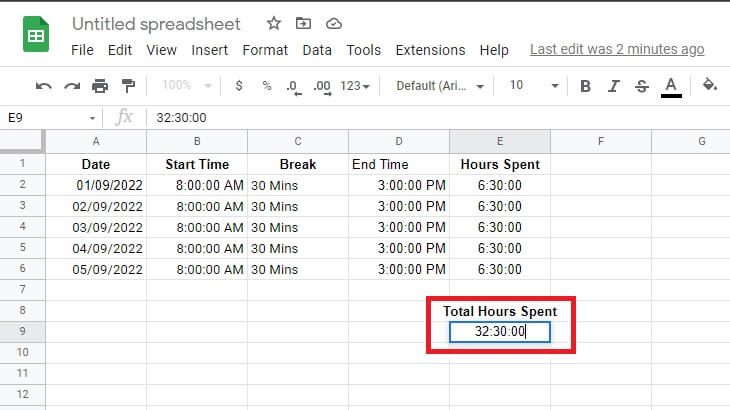Open the zoom 100% dropdown
This screenshot has height=410, width=730.
coord(187,85)
